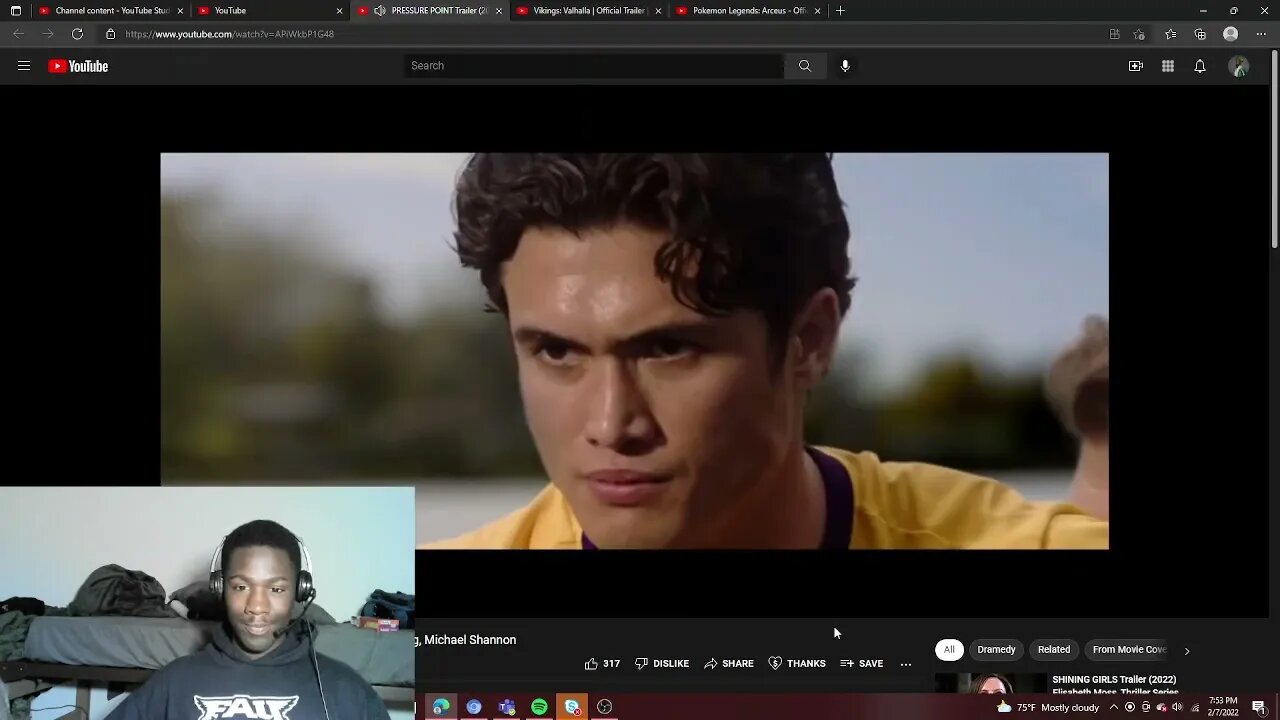Open the taskbar clock 7:53 PM
Viewport: 1280px width, 720px height.
coord(1223,707)
